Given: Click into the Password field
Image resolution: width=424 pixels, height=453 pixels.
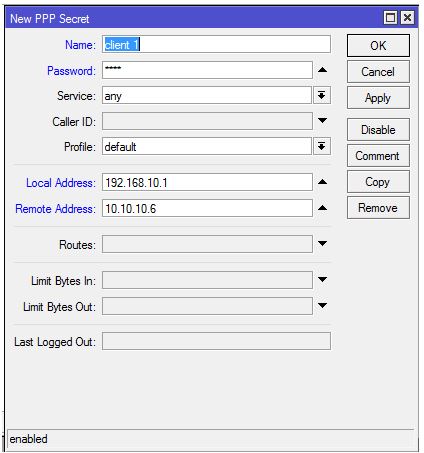Looking at the screenshot, I should (x=207, y=70).
